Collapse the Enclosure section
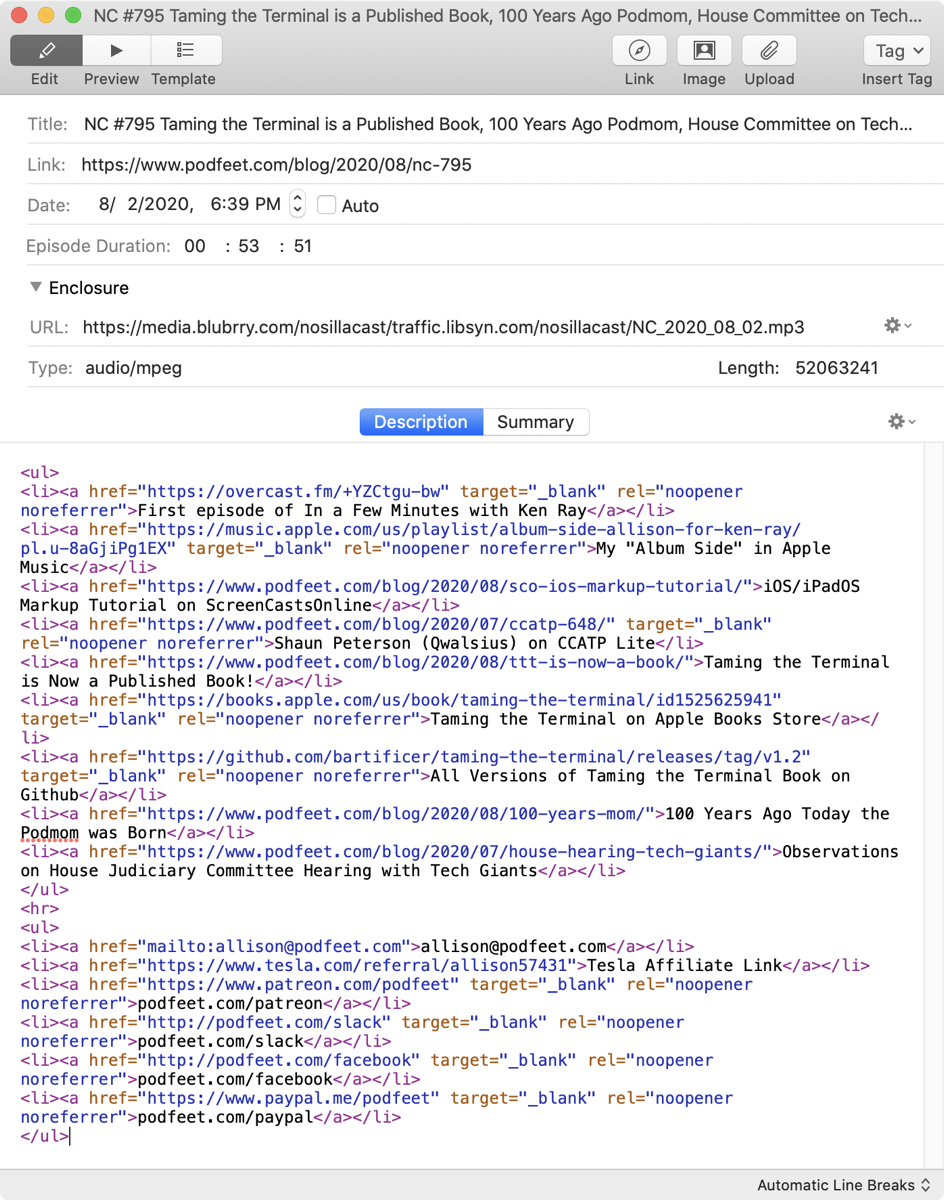 click(x=36, y=287)
